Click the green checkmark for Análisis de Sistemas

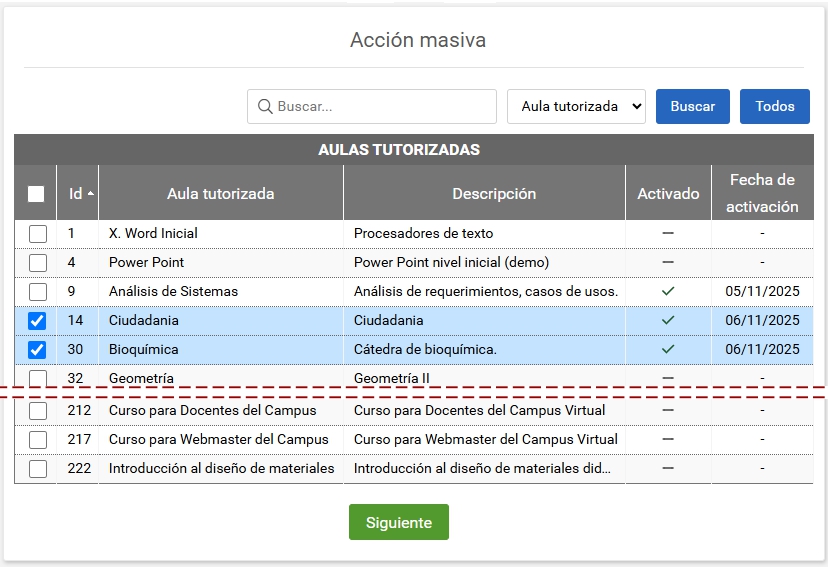click(668, 291)
